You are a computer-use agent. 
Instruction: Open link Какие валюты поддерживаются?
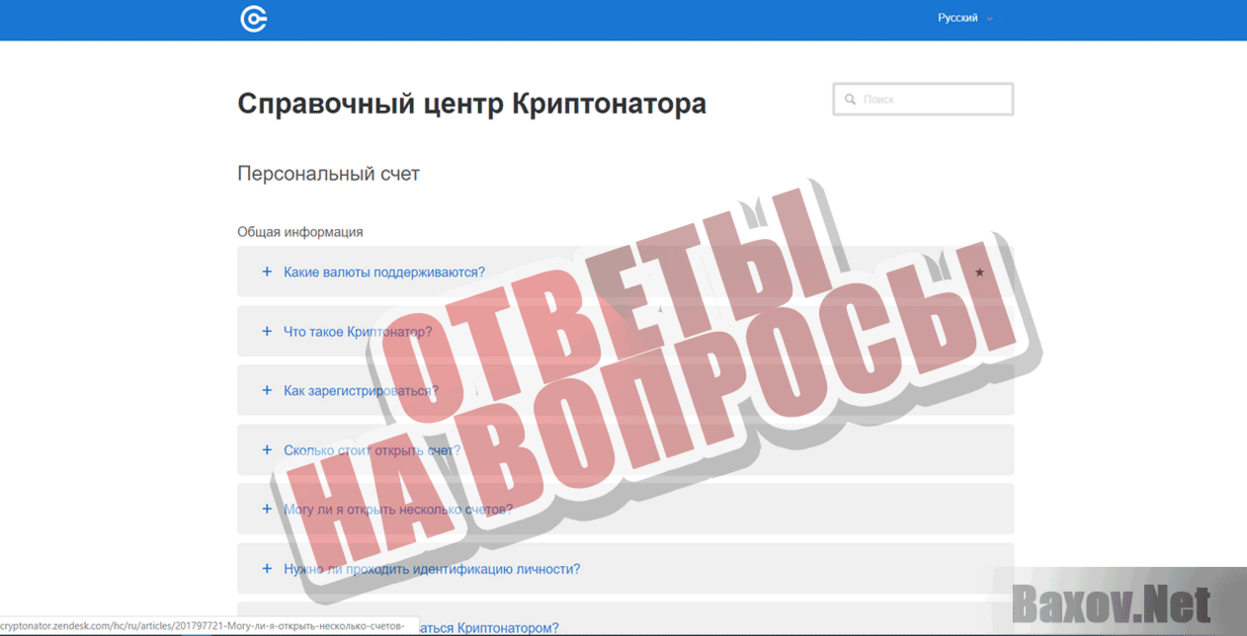click(384, 272)
